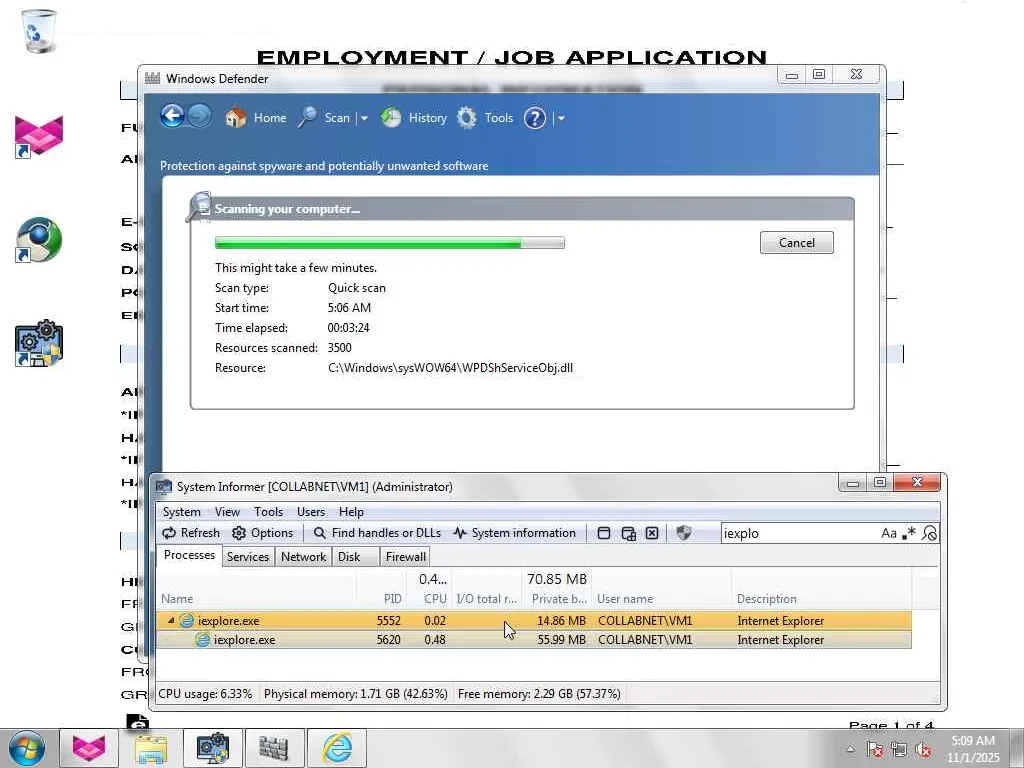Open Windows Explorer from the taskbar

[150, 748]
